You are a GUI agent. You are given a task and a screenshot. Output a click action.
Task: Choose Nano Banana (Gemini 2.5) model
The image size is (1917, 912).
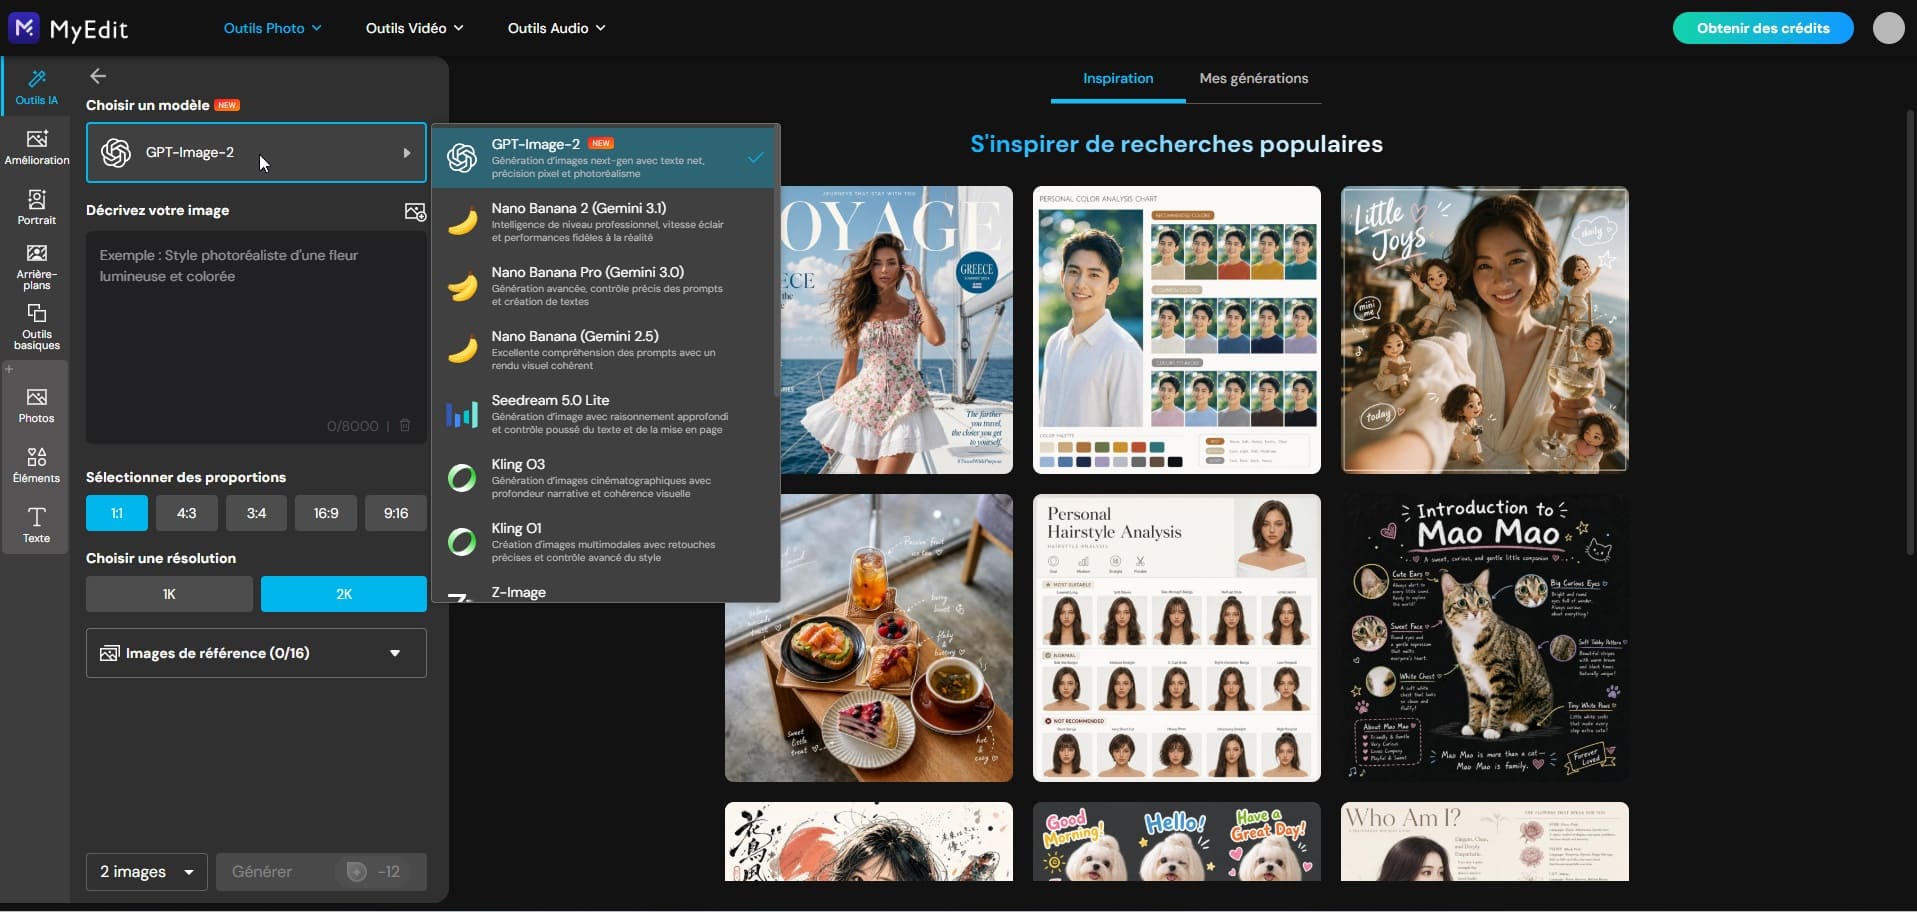click(x=605, y=350)
